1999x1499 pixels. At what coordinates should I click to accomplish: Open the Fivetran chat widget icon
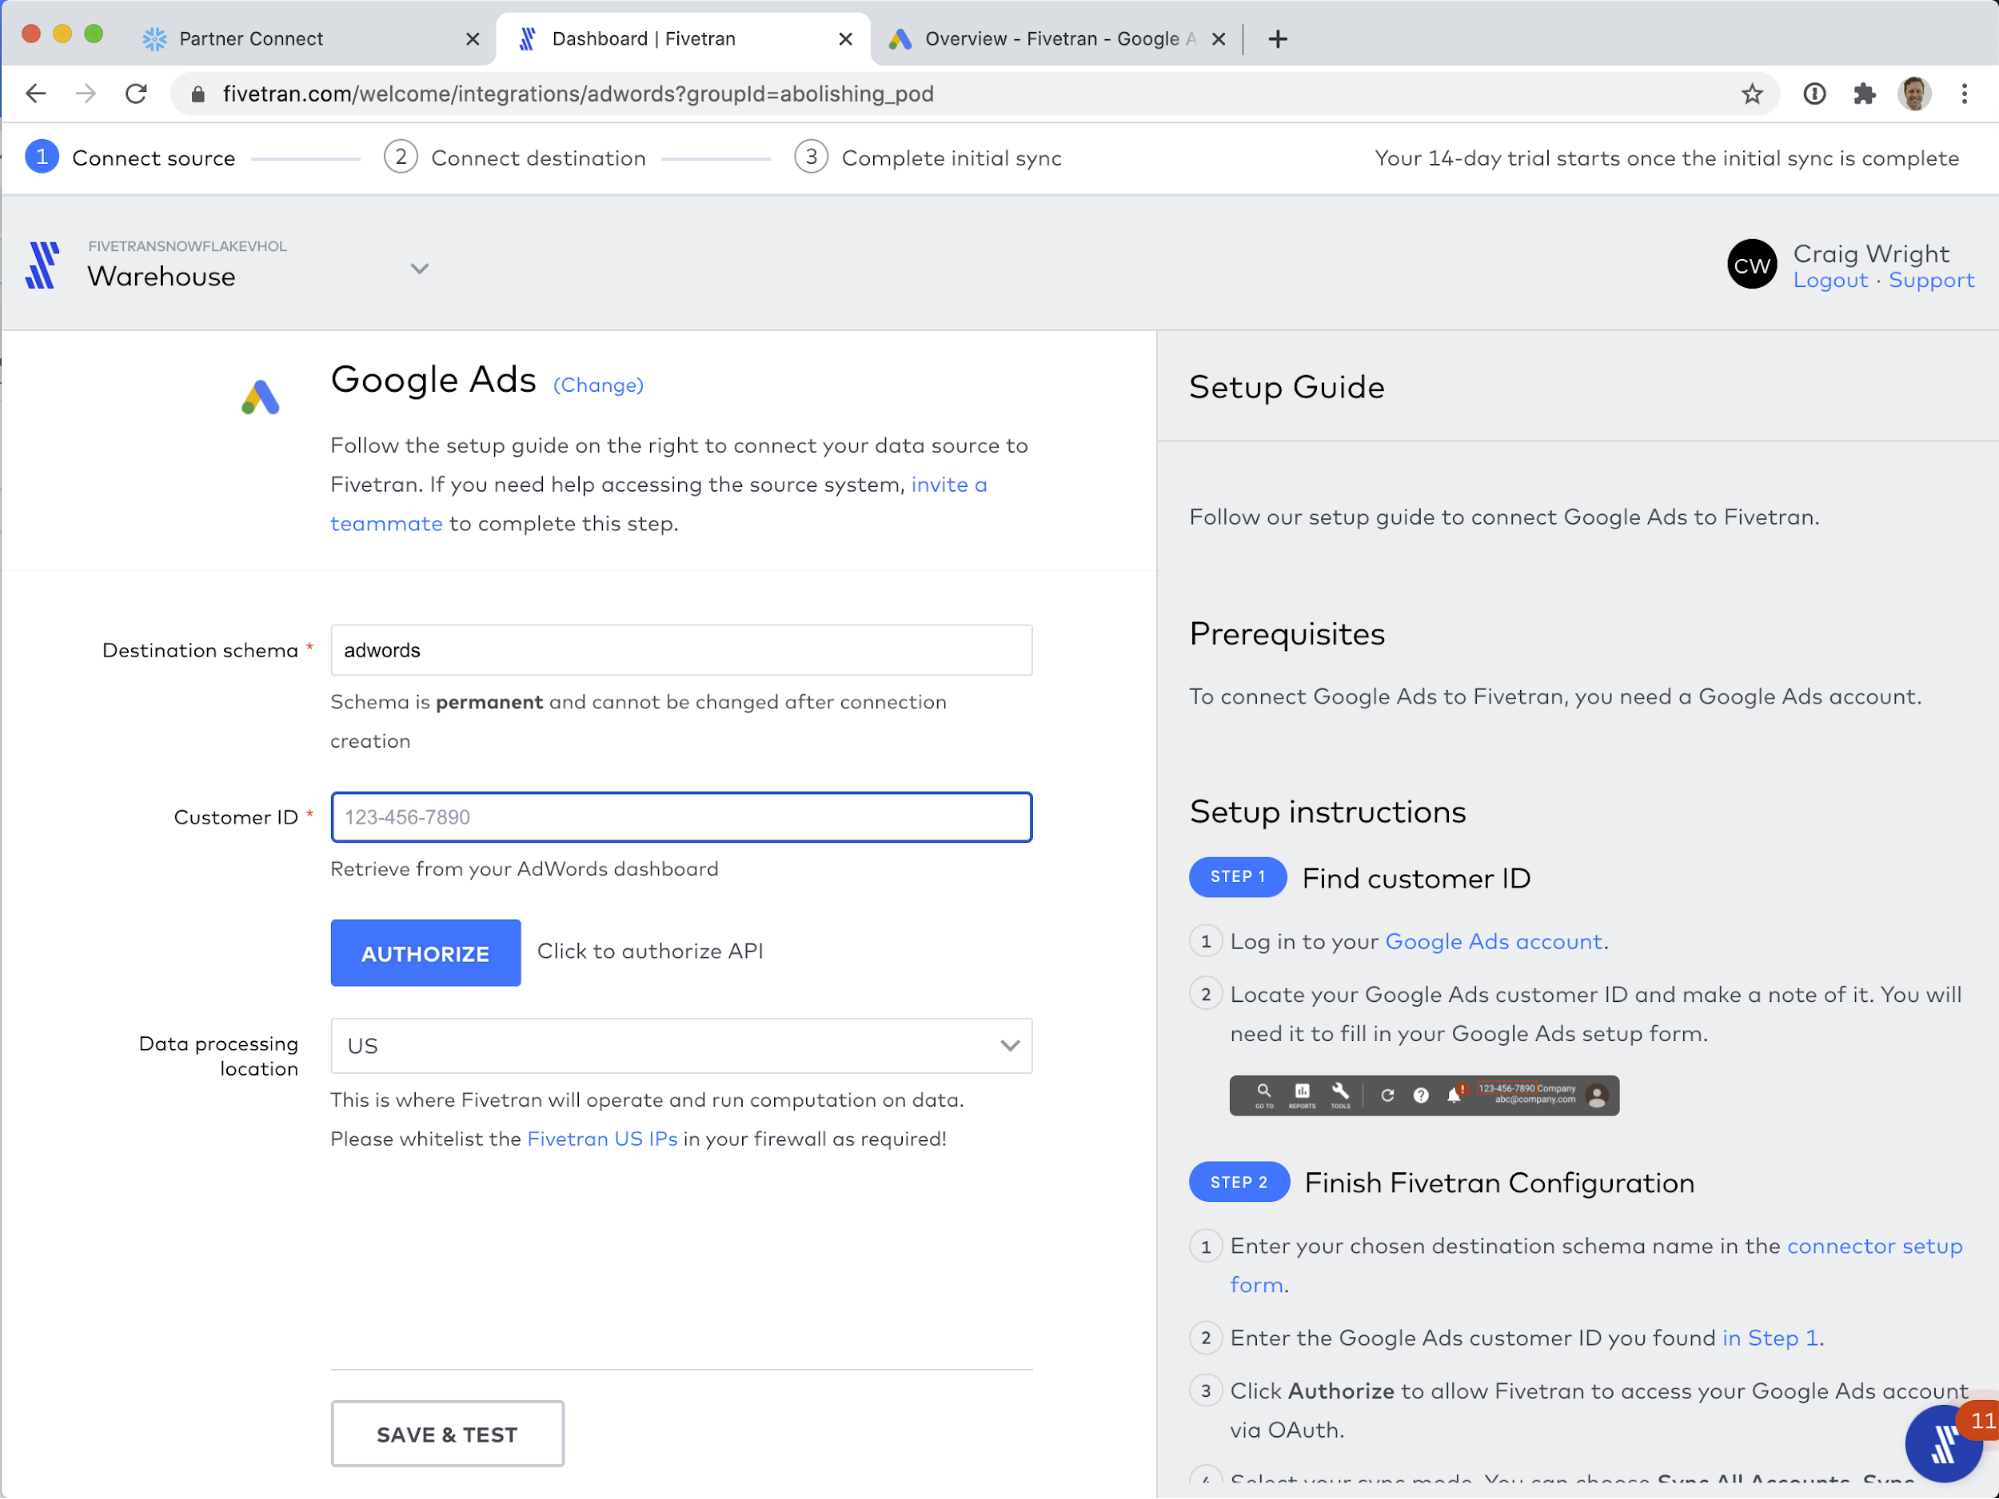point(1943,1443)
